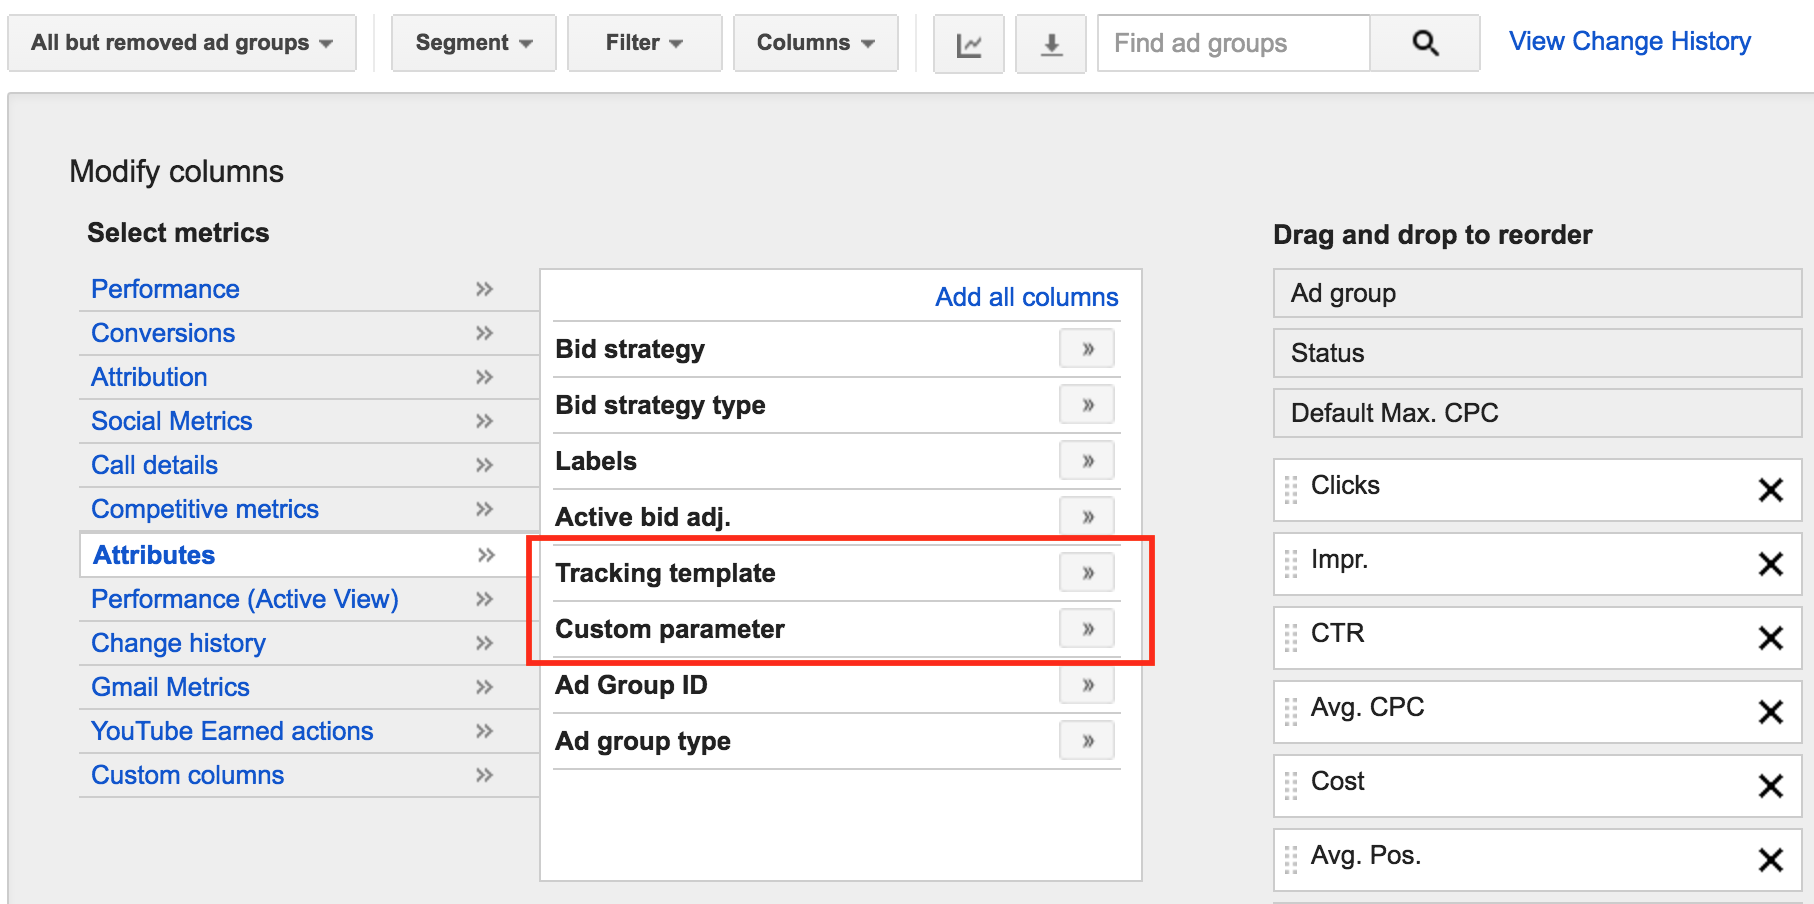Viewport: 1814px width, 904px height.
Task: Add the Tracking template column
Action: pyautogui.click(x=1087, y=573)
